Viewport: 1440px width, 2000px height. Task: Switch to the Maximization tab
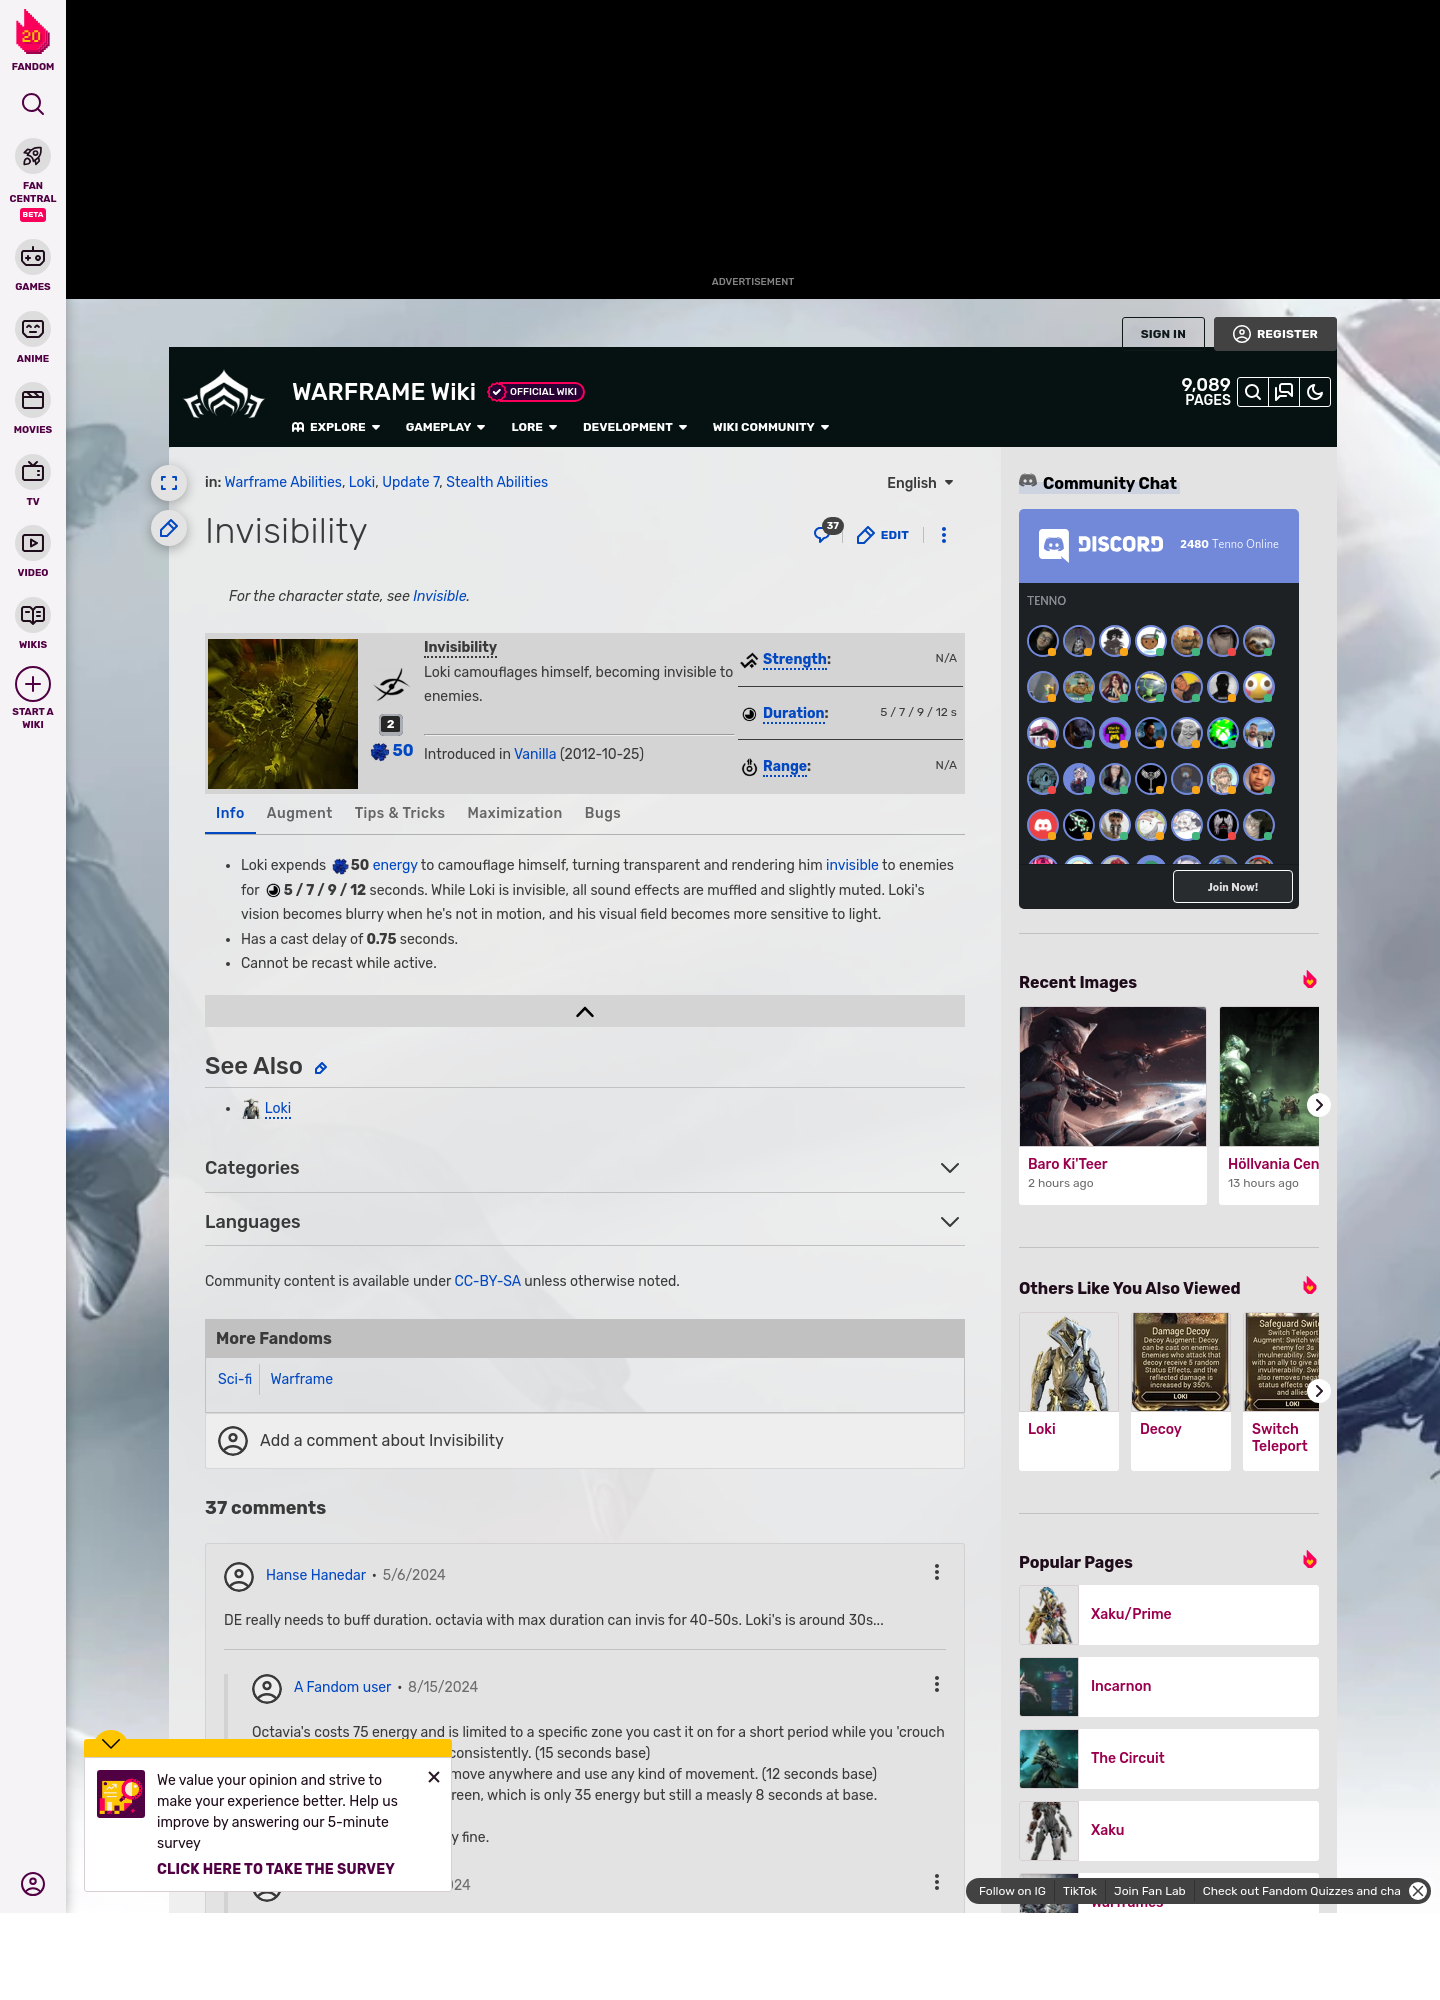(515, 813)
